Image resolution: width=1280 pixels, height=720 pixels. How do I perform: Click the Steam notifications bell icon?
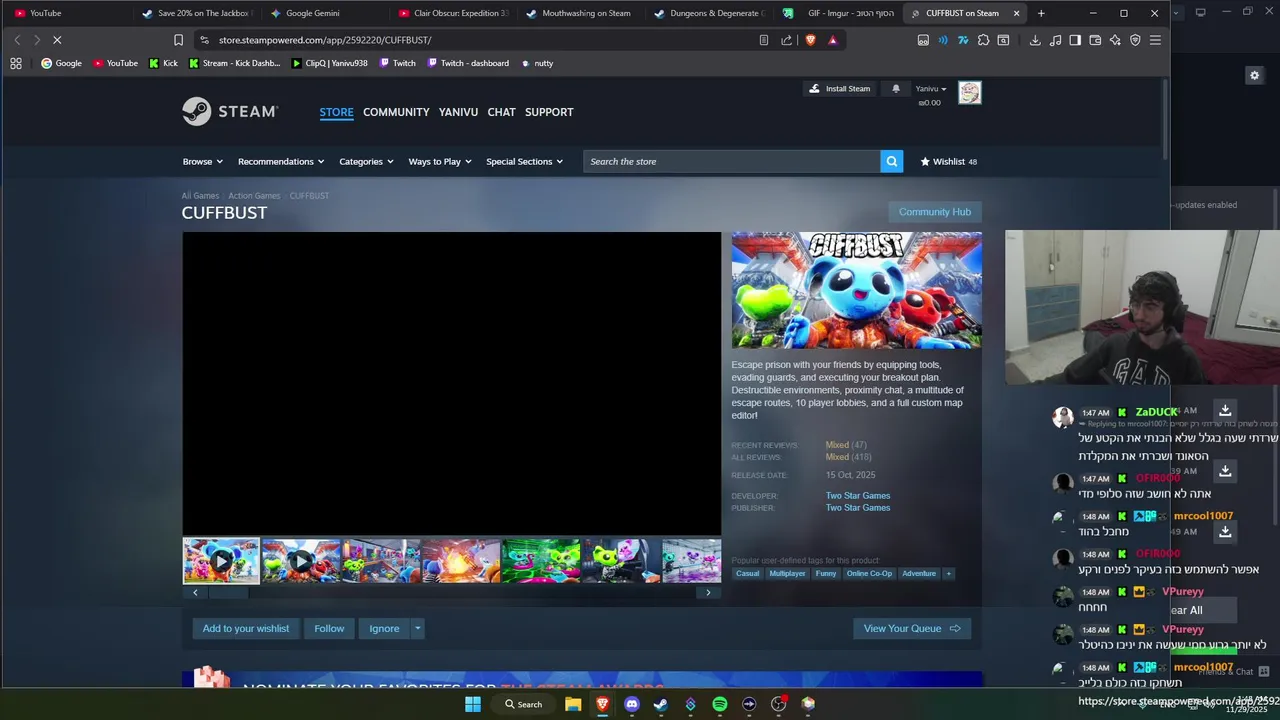(x=896, y=89)
